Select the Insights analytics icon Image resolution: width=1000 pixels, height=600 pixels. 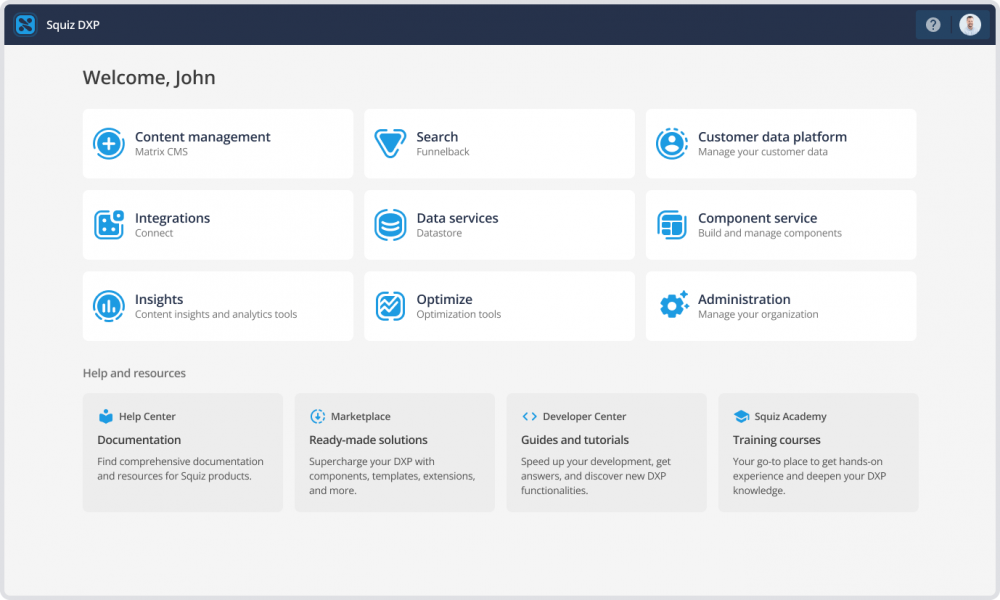pos(108,306)
